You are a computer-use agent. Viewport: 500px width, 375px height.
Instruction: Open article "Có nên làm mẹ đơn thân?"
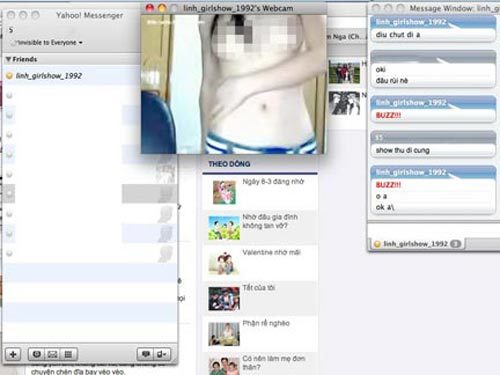[x=274, y=363]
